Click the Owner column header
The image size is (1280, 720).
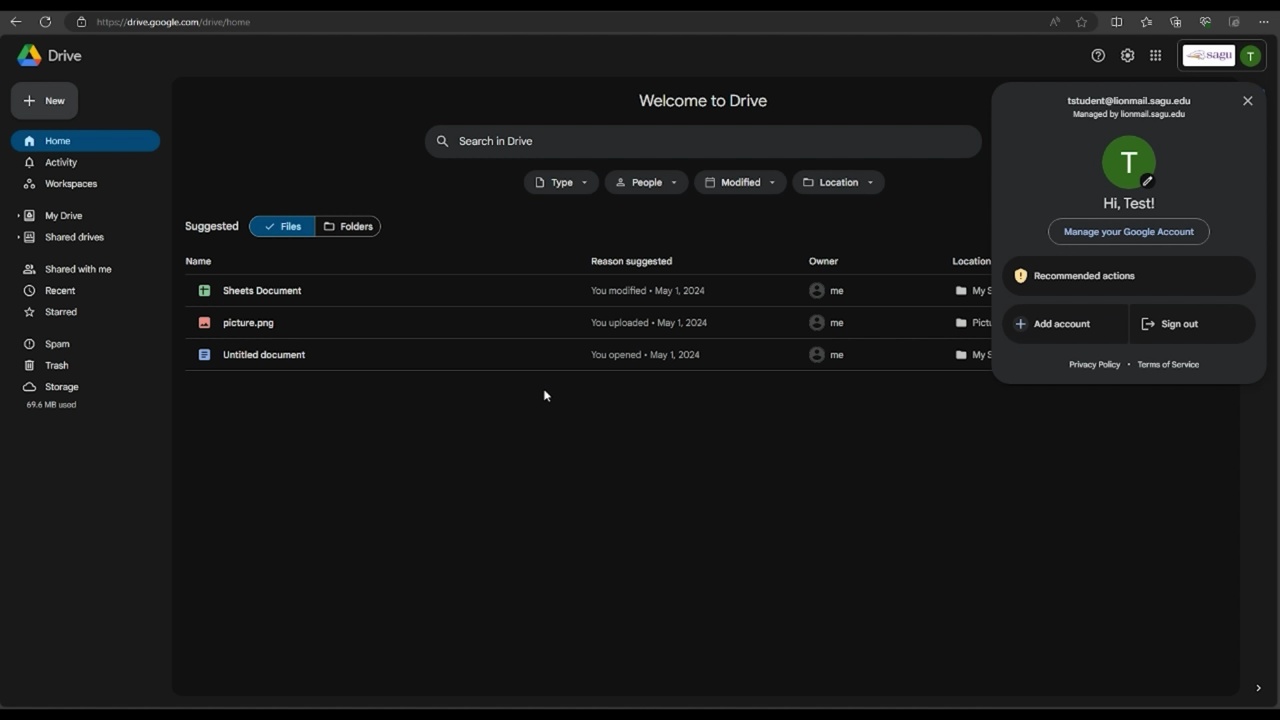(823, 261)
